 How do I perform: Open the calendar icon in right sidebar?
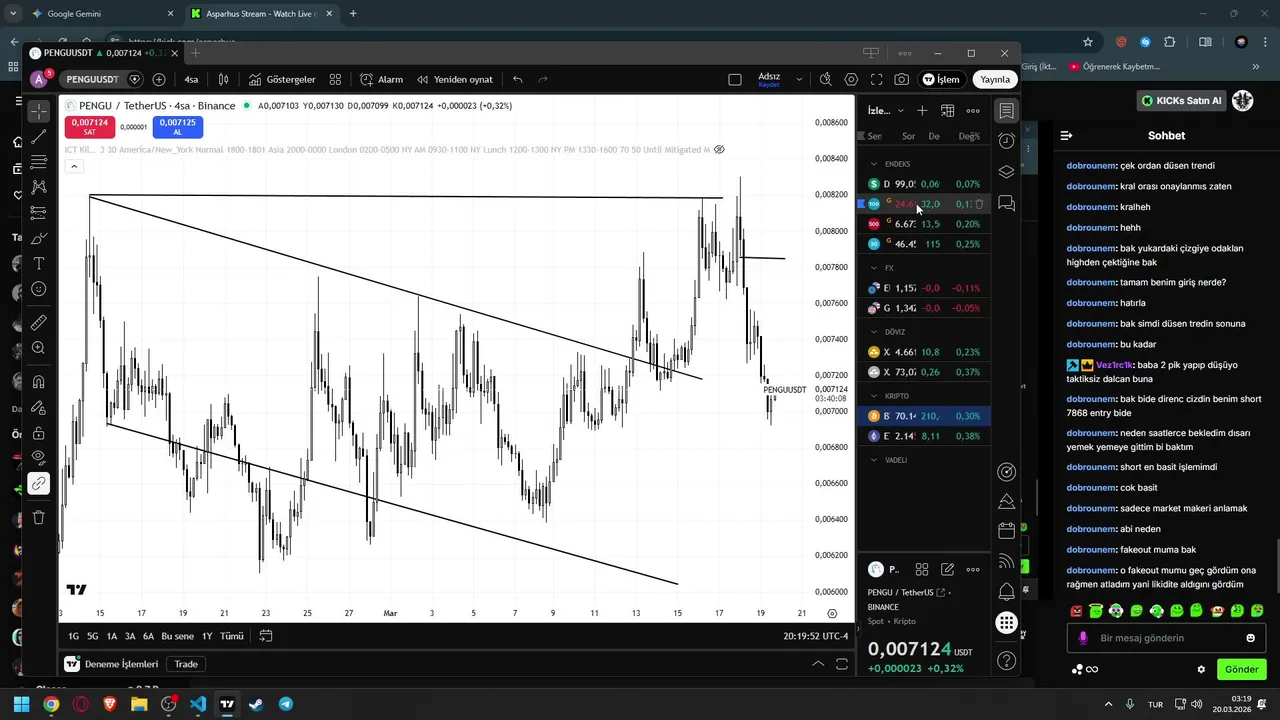[x=1007, y=530]
